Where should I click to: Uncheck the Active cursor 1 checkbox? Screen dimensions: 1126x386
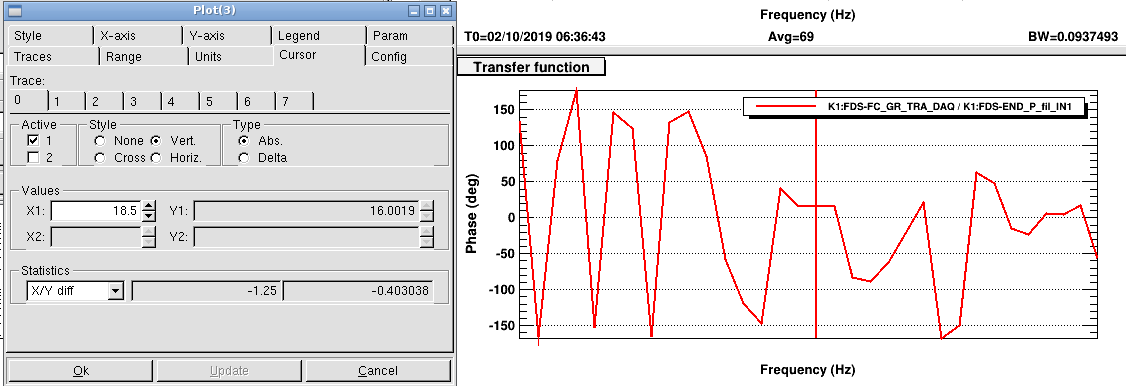pyautogui.click(x=33, y=141)
